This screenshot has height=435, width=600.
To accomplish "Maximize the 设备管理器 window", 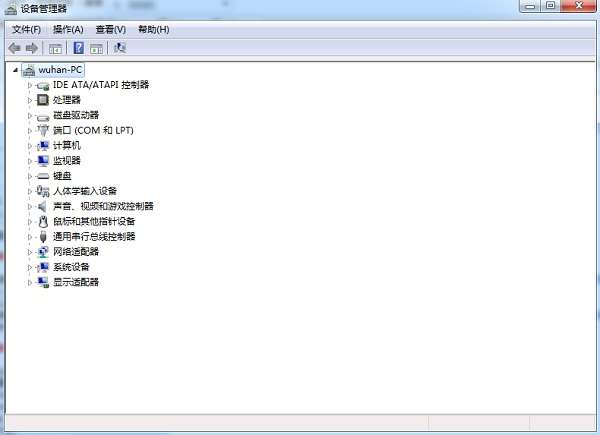I will 550,6.
